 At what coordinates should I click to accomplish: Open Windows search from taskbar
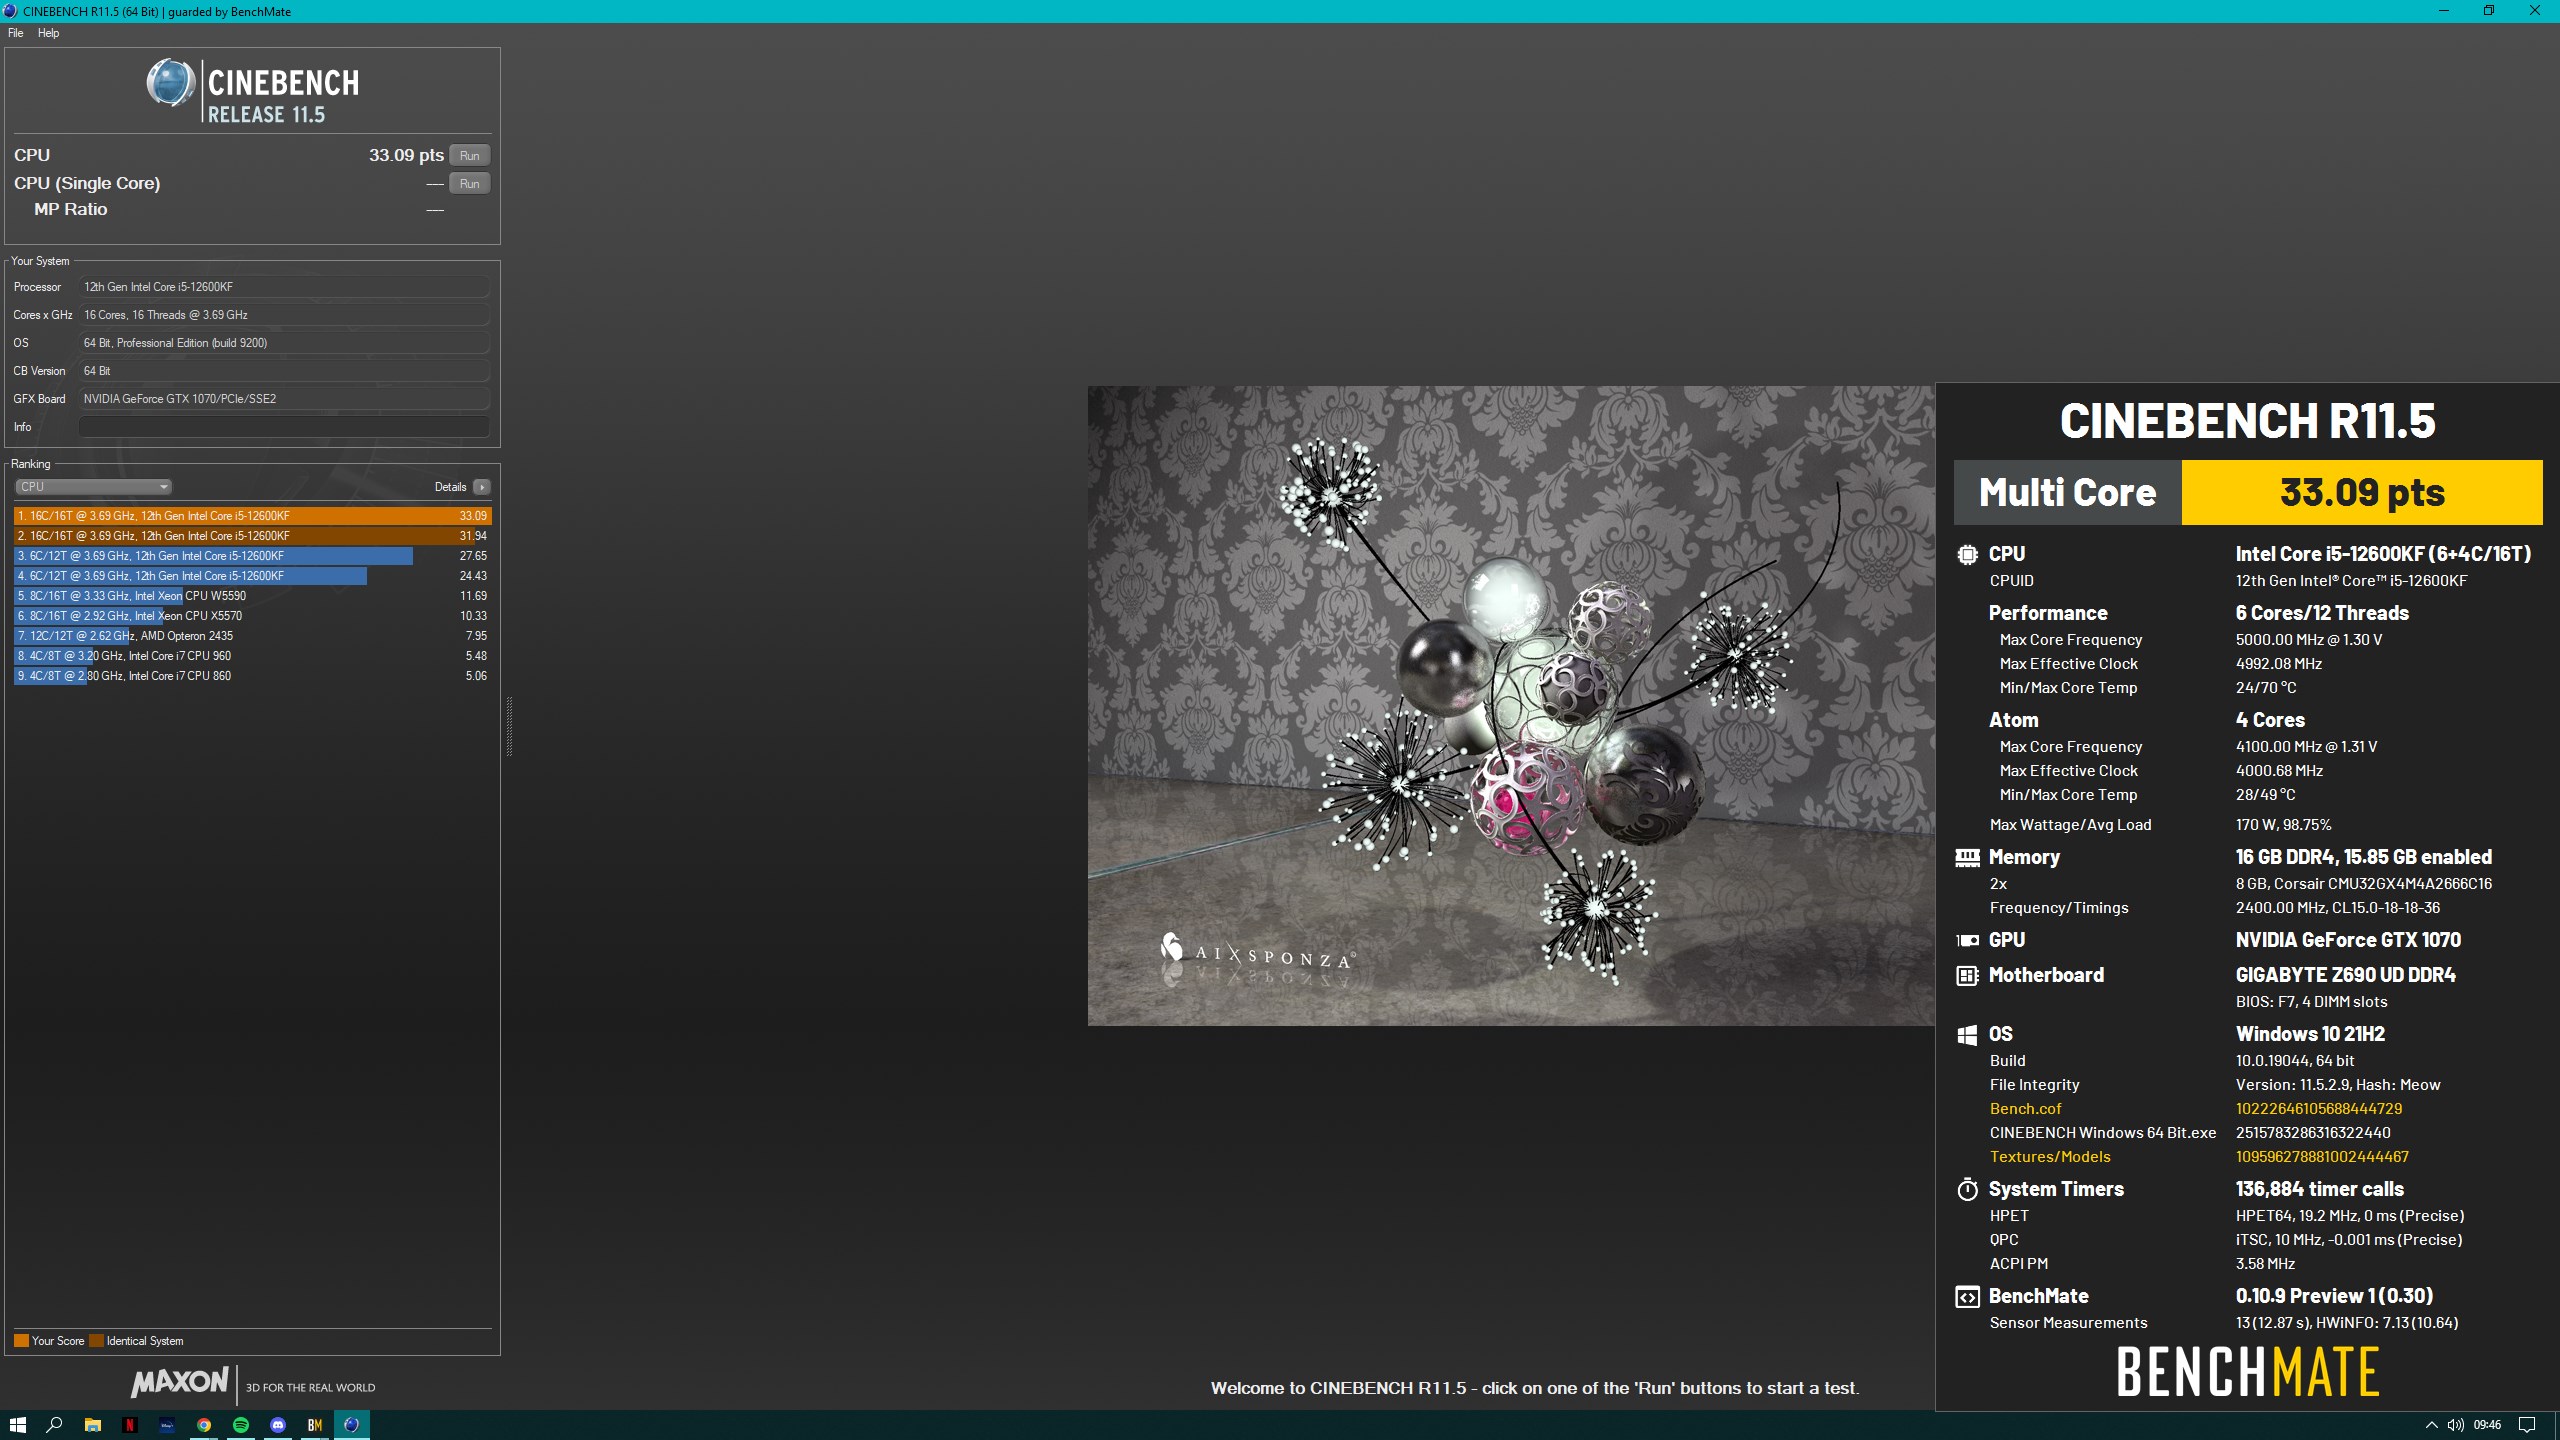pyautogui.click(x=55, y=1425)
